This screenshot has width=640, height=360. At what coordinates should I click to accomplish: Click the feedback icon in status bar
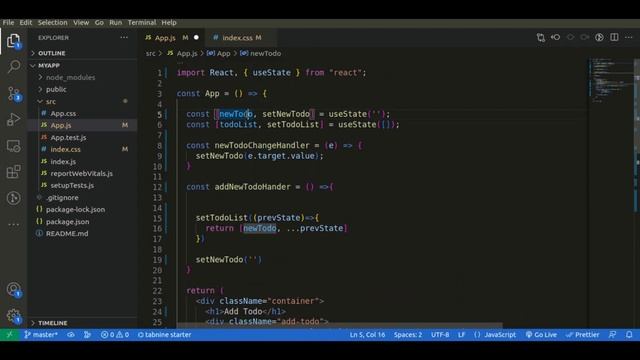click(x=612, y=335)
